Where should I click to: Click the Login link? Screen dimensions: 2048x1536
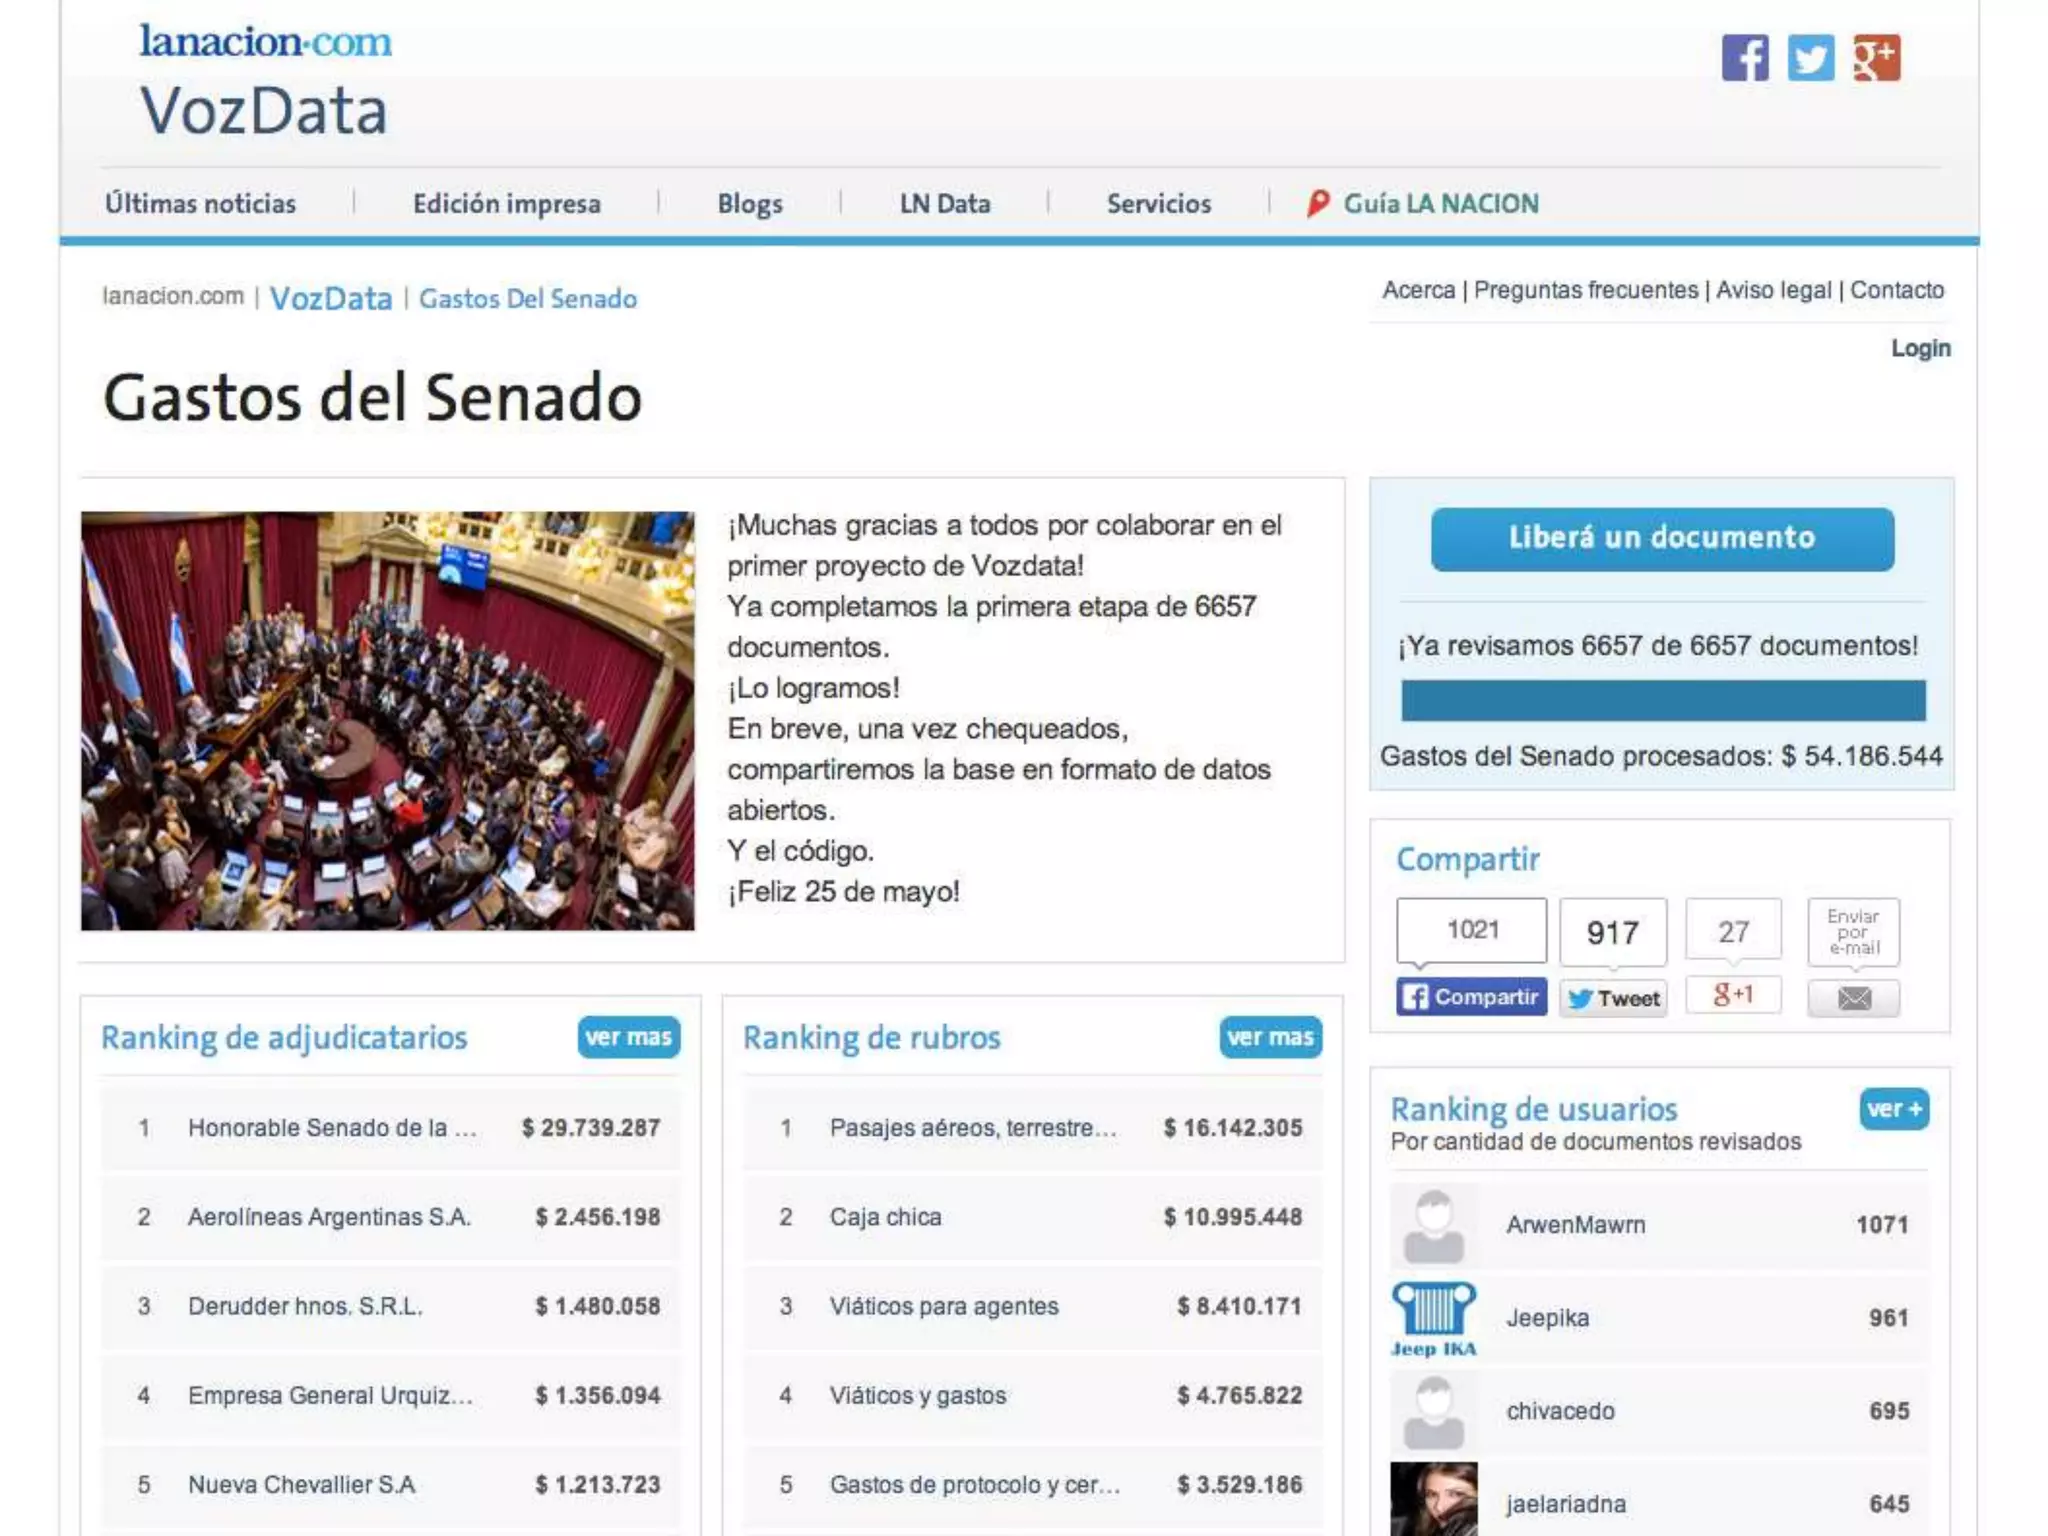pos(1920,348)
